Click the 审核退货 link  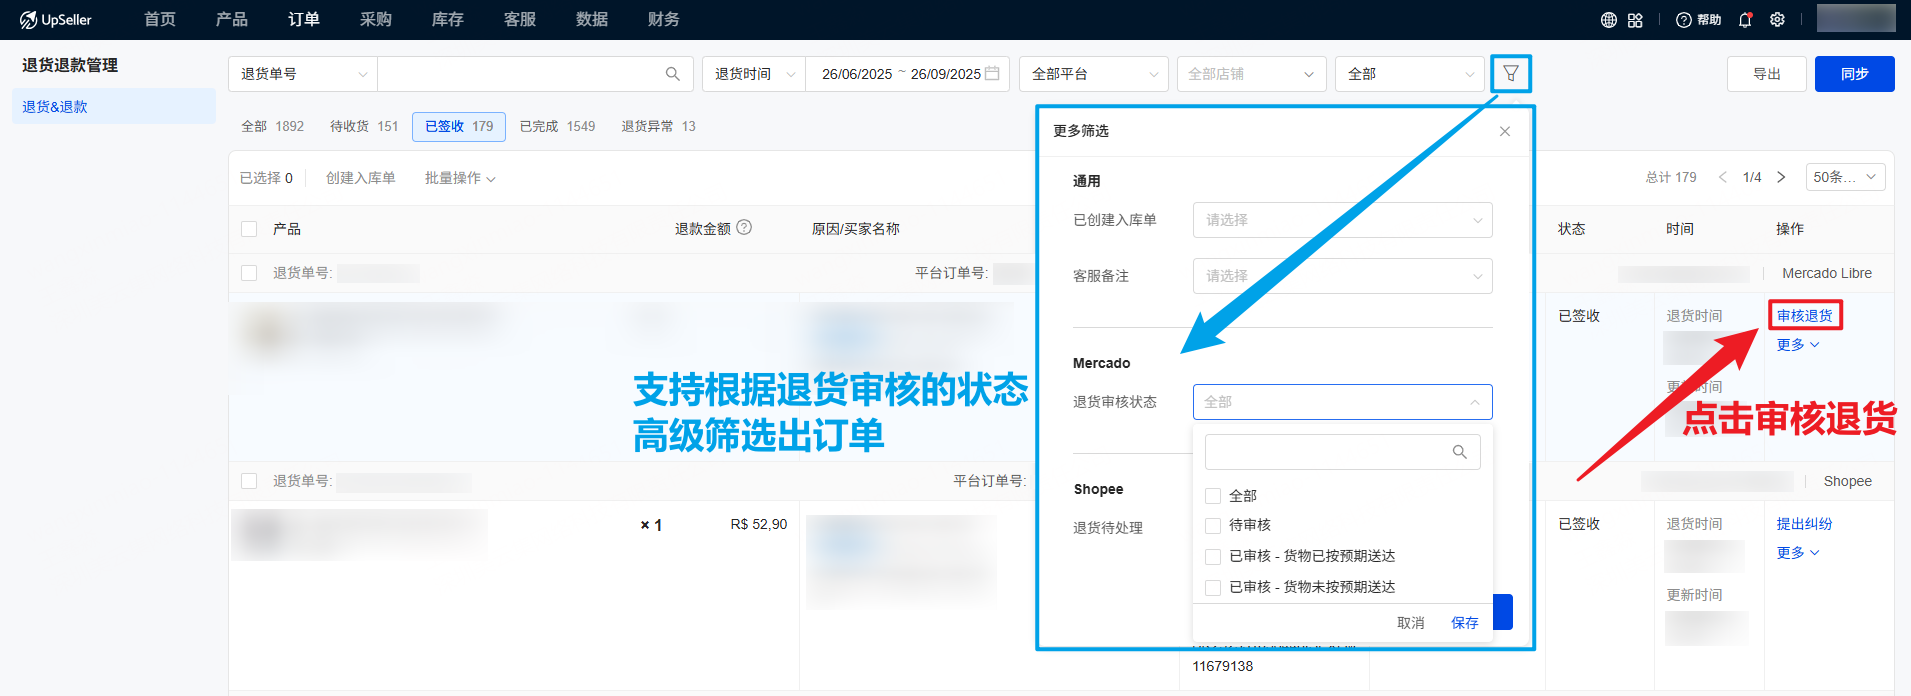coord(1804,316)
